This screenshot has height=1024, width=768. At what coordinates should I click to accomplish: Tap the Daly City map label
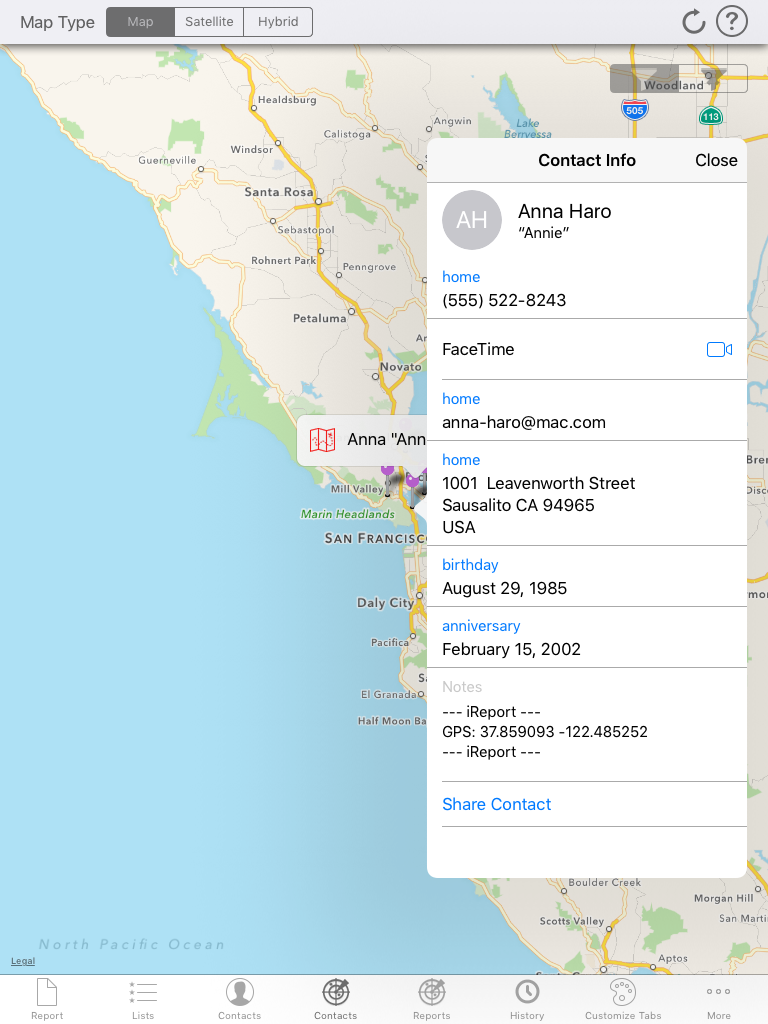[385, 603]
